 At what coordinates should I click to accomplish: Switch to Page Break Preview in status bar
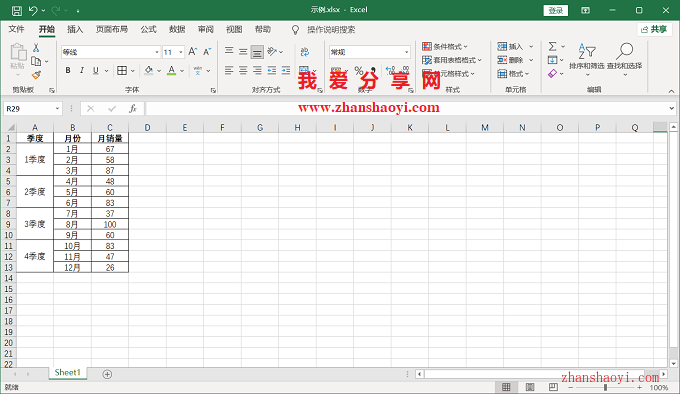[553, 387]
